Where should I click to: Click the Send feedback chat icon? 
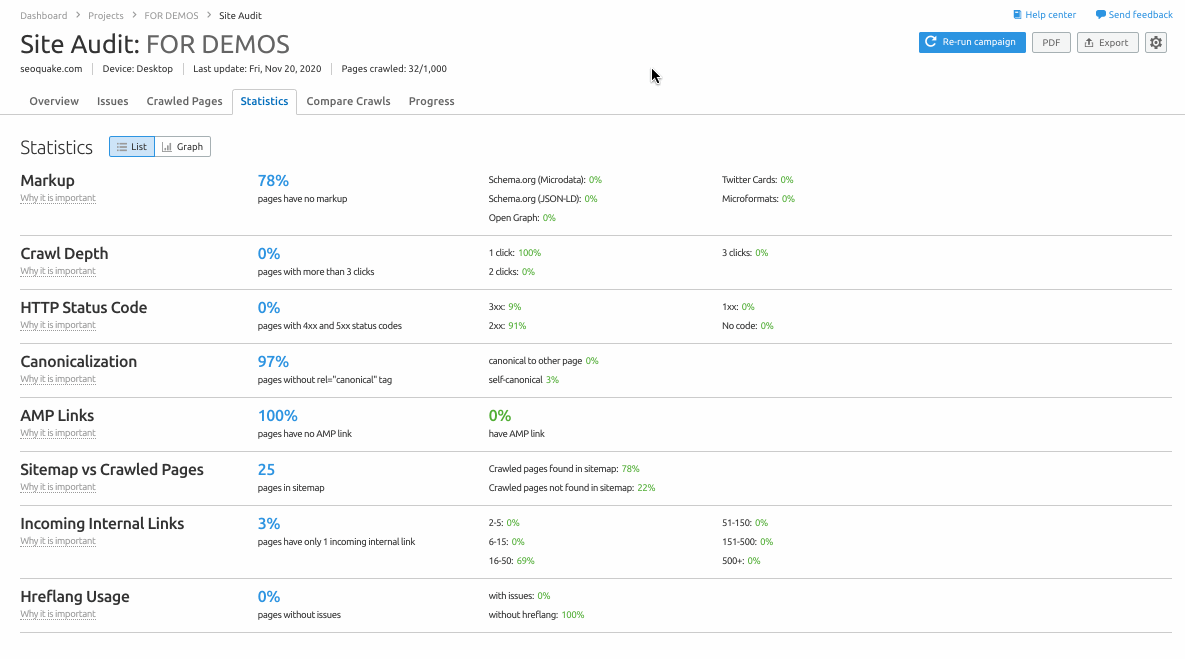(1101, 15)
